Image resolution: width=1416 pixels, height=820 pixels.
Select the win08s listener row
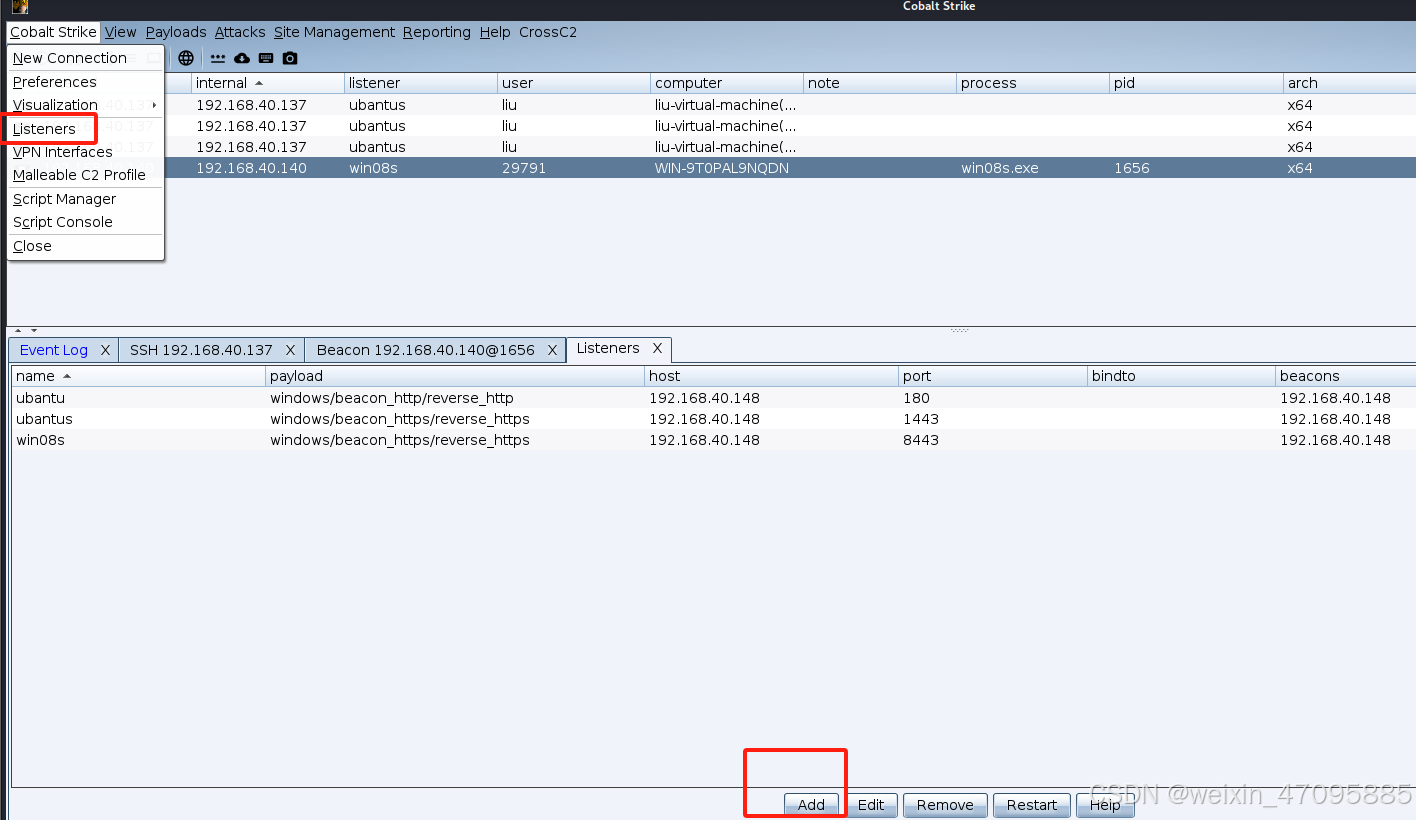point(714,440)
